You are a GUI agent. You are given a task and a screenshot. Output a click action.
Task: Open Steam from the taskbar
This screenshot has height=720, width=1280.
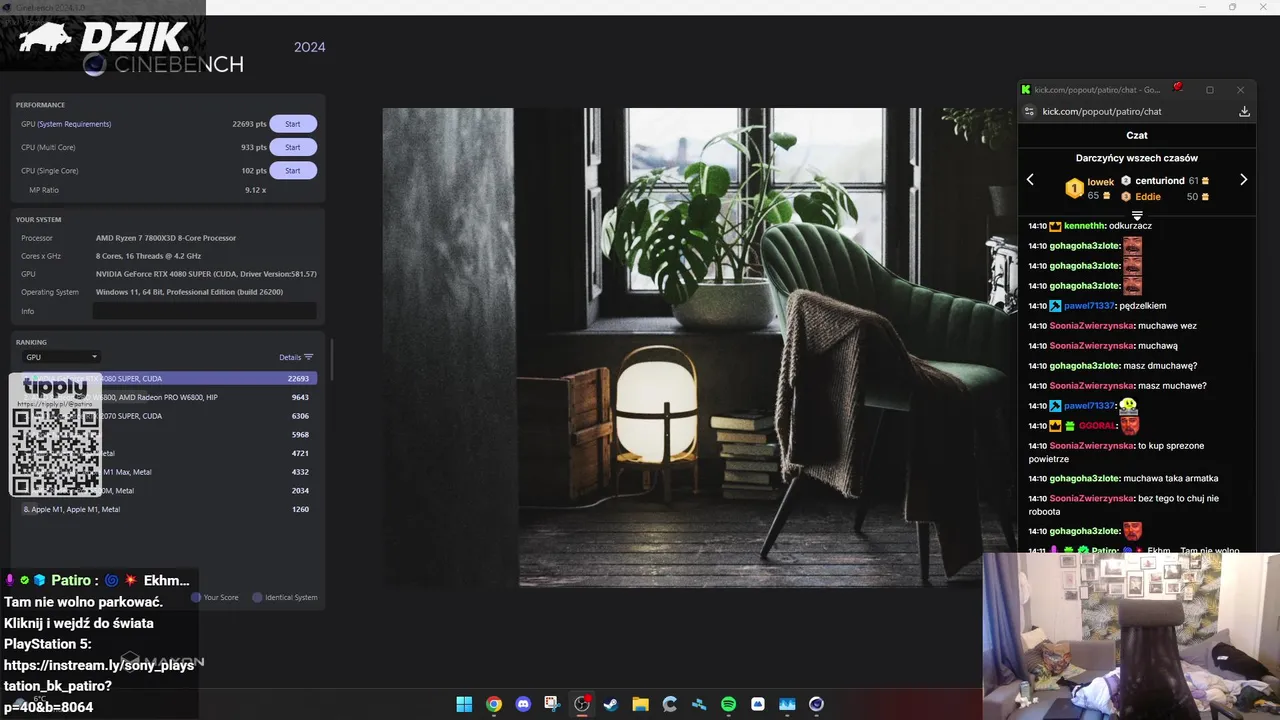(x=611, y=704)
